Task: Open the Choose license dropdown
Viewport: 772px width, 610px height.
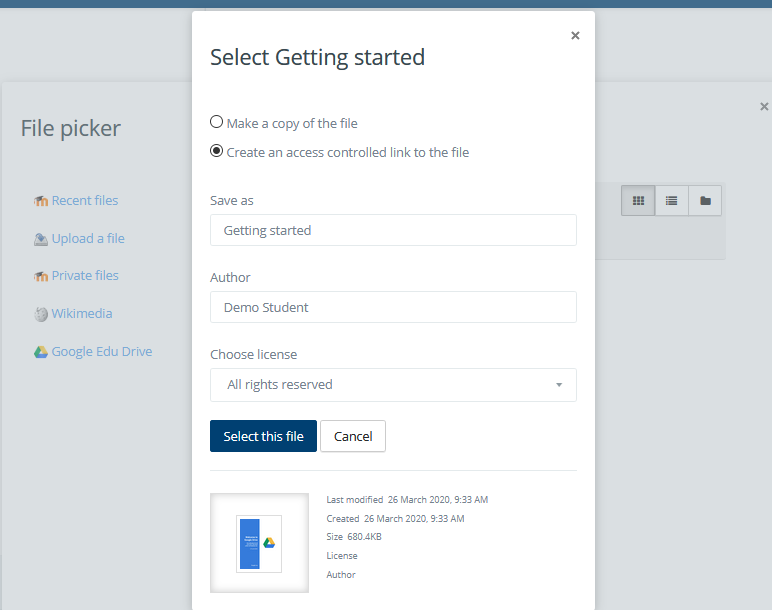Action: point(393,385)
